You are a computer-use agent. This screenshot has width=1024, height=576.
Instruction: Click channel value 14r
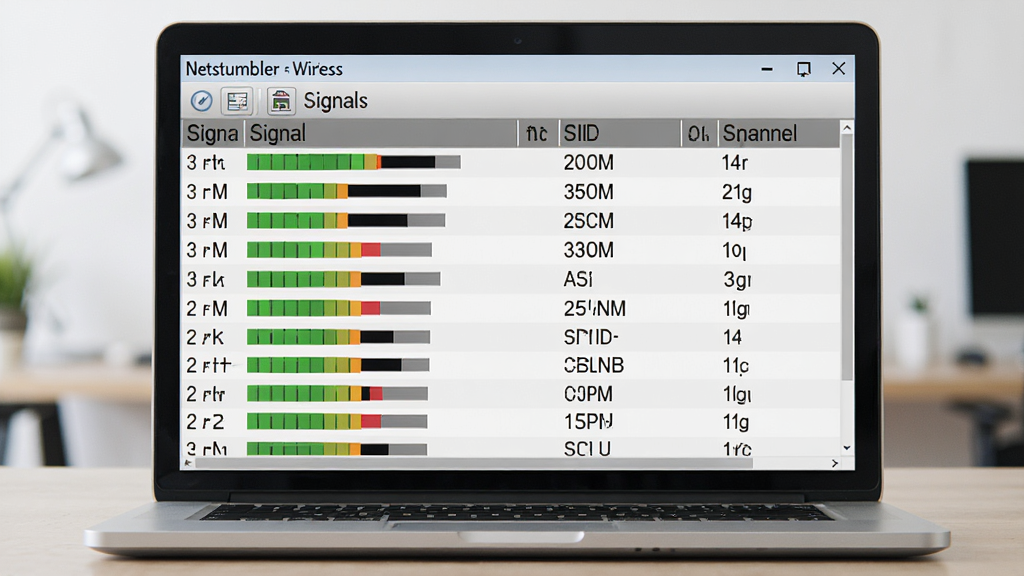[x=735, y=162]
